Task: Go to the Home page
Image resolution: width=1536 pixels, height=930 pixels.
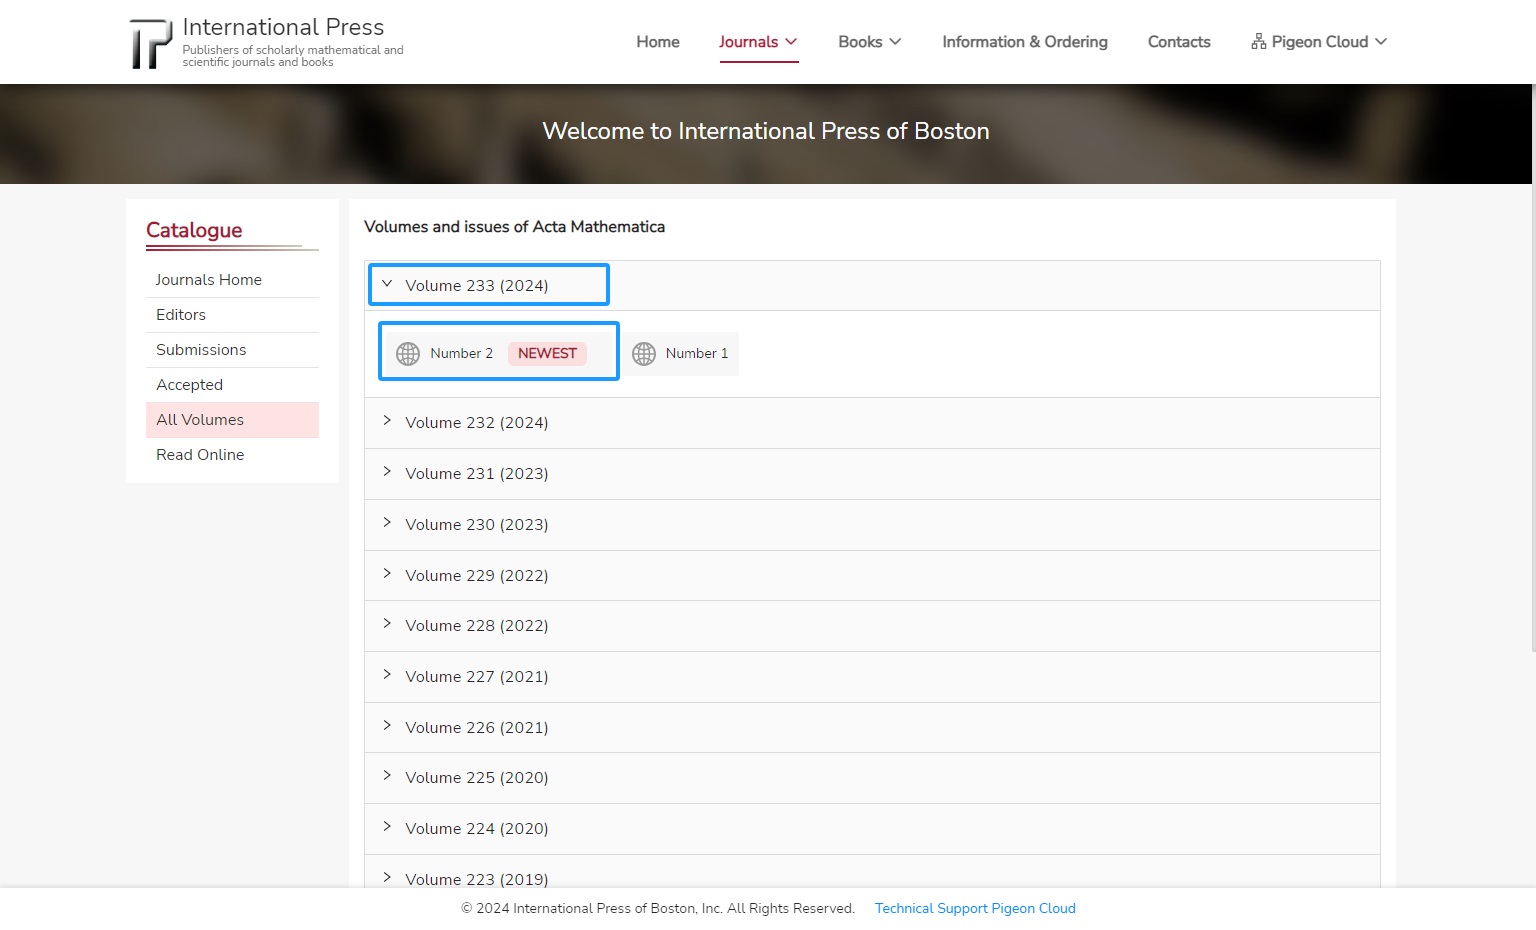Action: click(658, 41)
